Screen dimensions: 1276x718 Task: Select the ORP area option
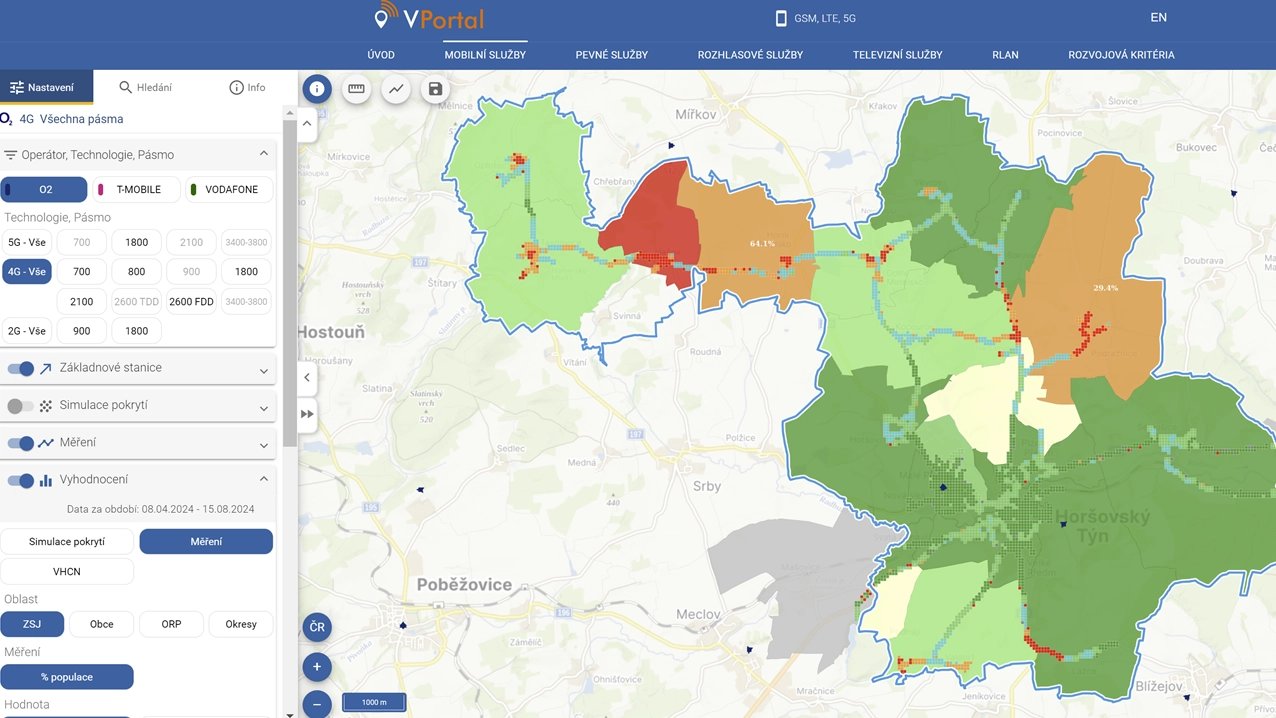(170, 624)
